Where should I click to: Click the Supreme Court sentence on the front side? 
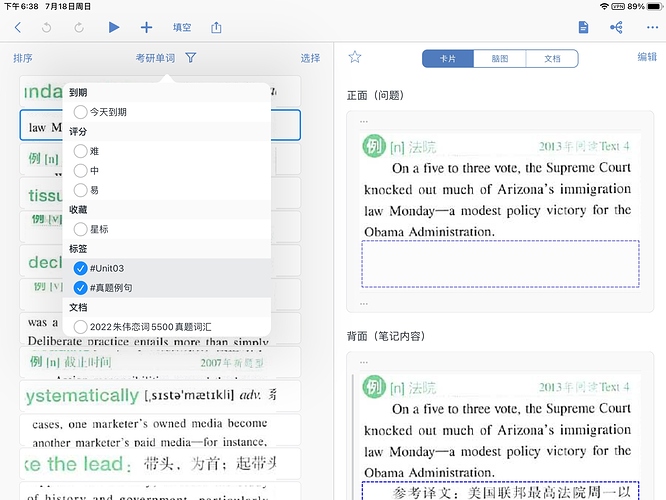[x=497, y=200]
